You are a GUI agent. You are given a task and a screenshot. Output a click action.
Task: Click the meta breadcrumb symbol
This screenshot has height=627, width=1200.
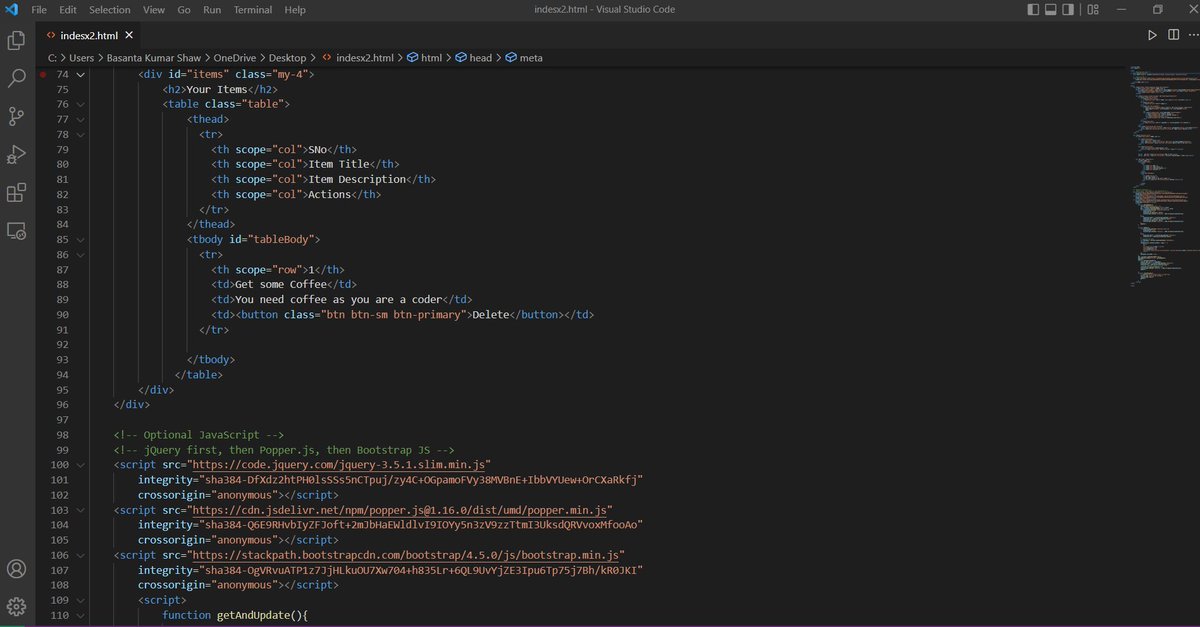(x=531, y=58)
